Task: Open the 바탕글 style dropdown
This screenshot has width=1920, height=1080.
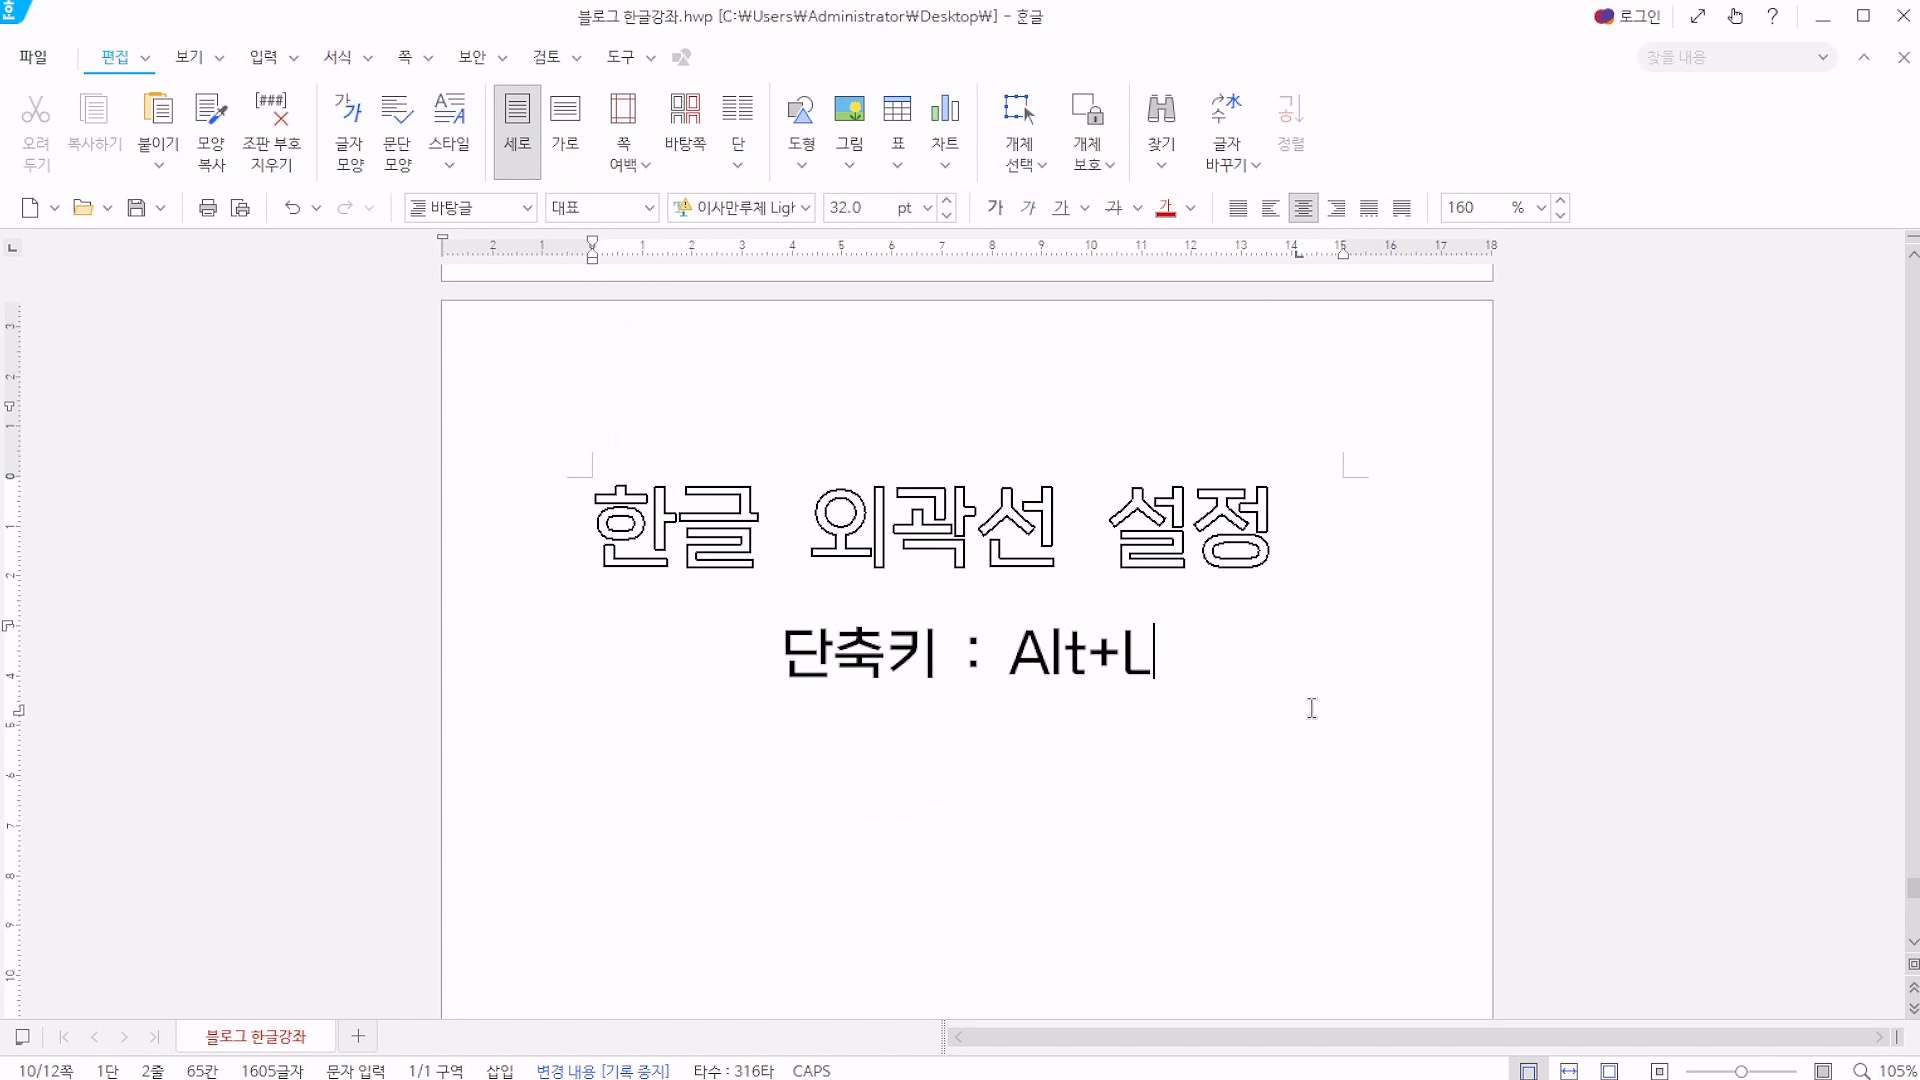Action: tap(527, 208)
